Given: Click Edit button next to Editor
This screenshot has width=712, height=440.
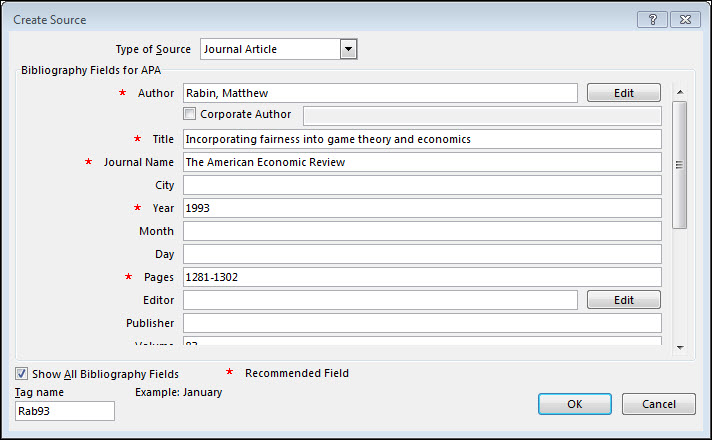Looking at the screenshot, I should pos(623,300).
